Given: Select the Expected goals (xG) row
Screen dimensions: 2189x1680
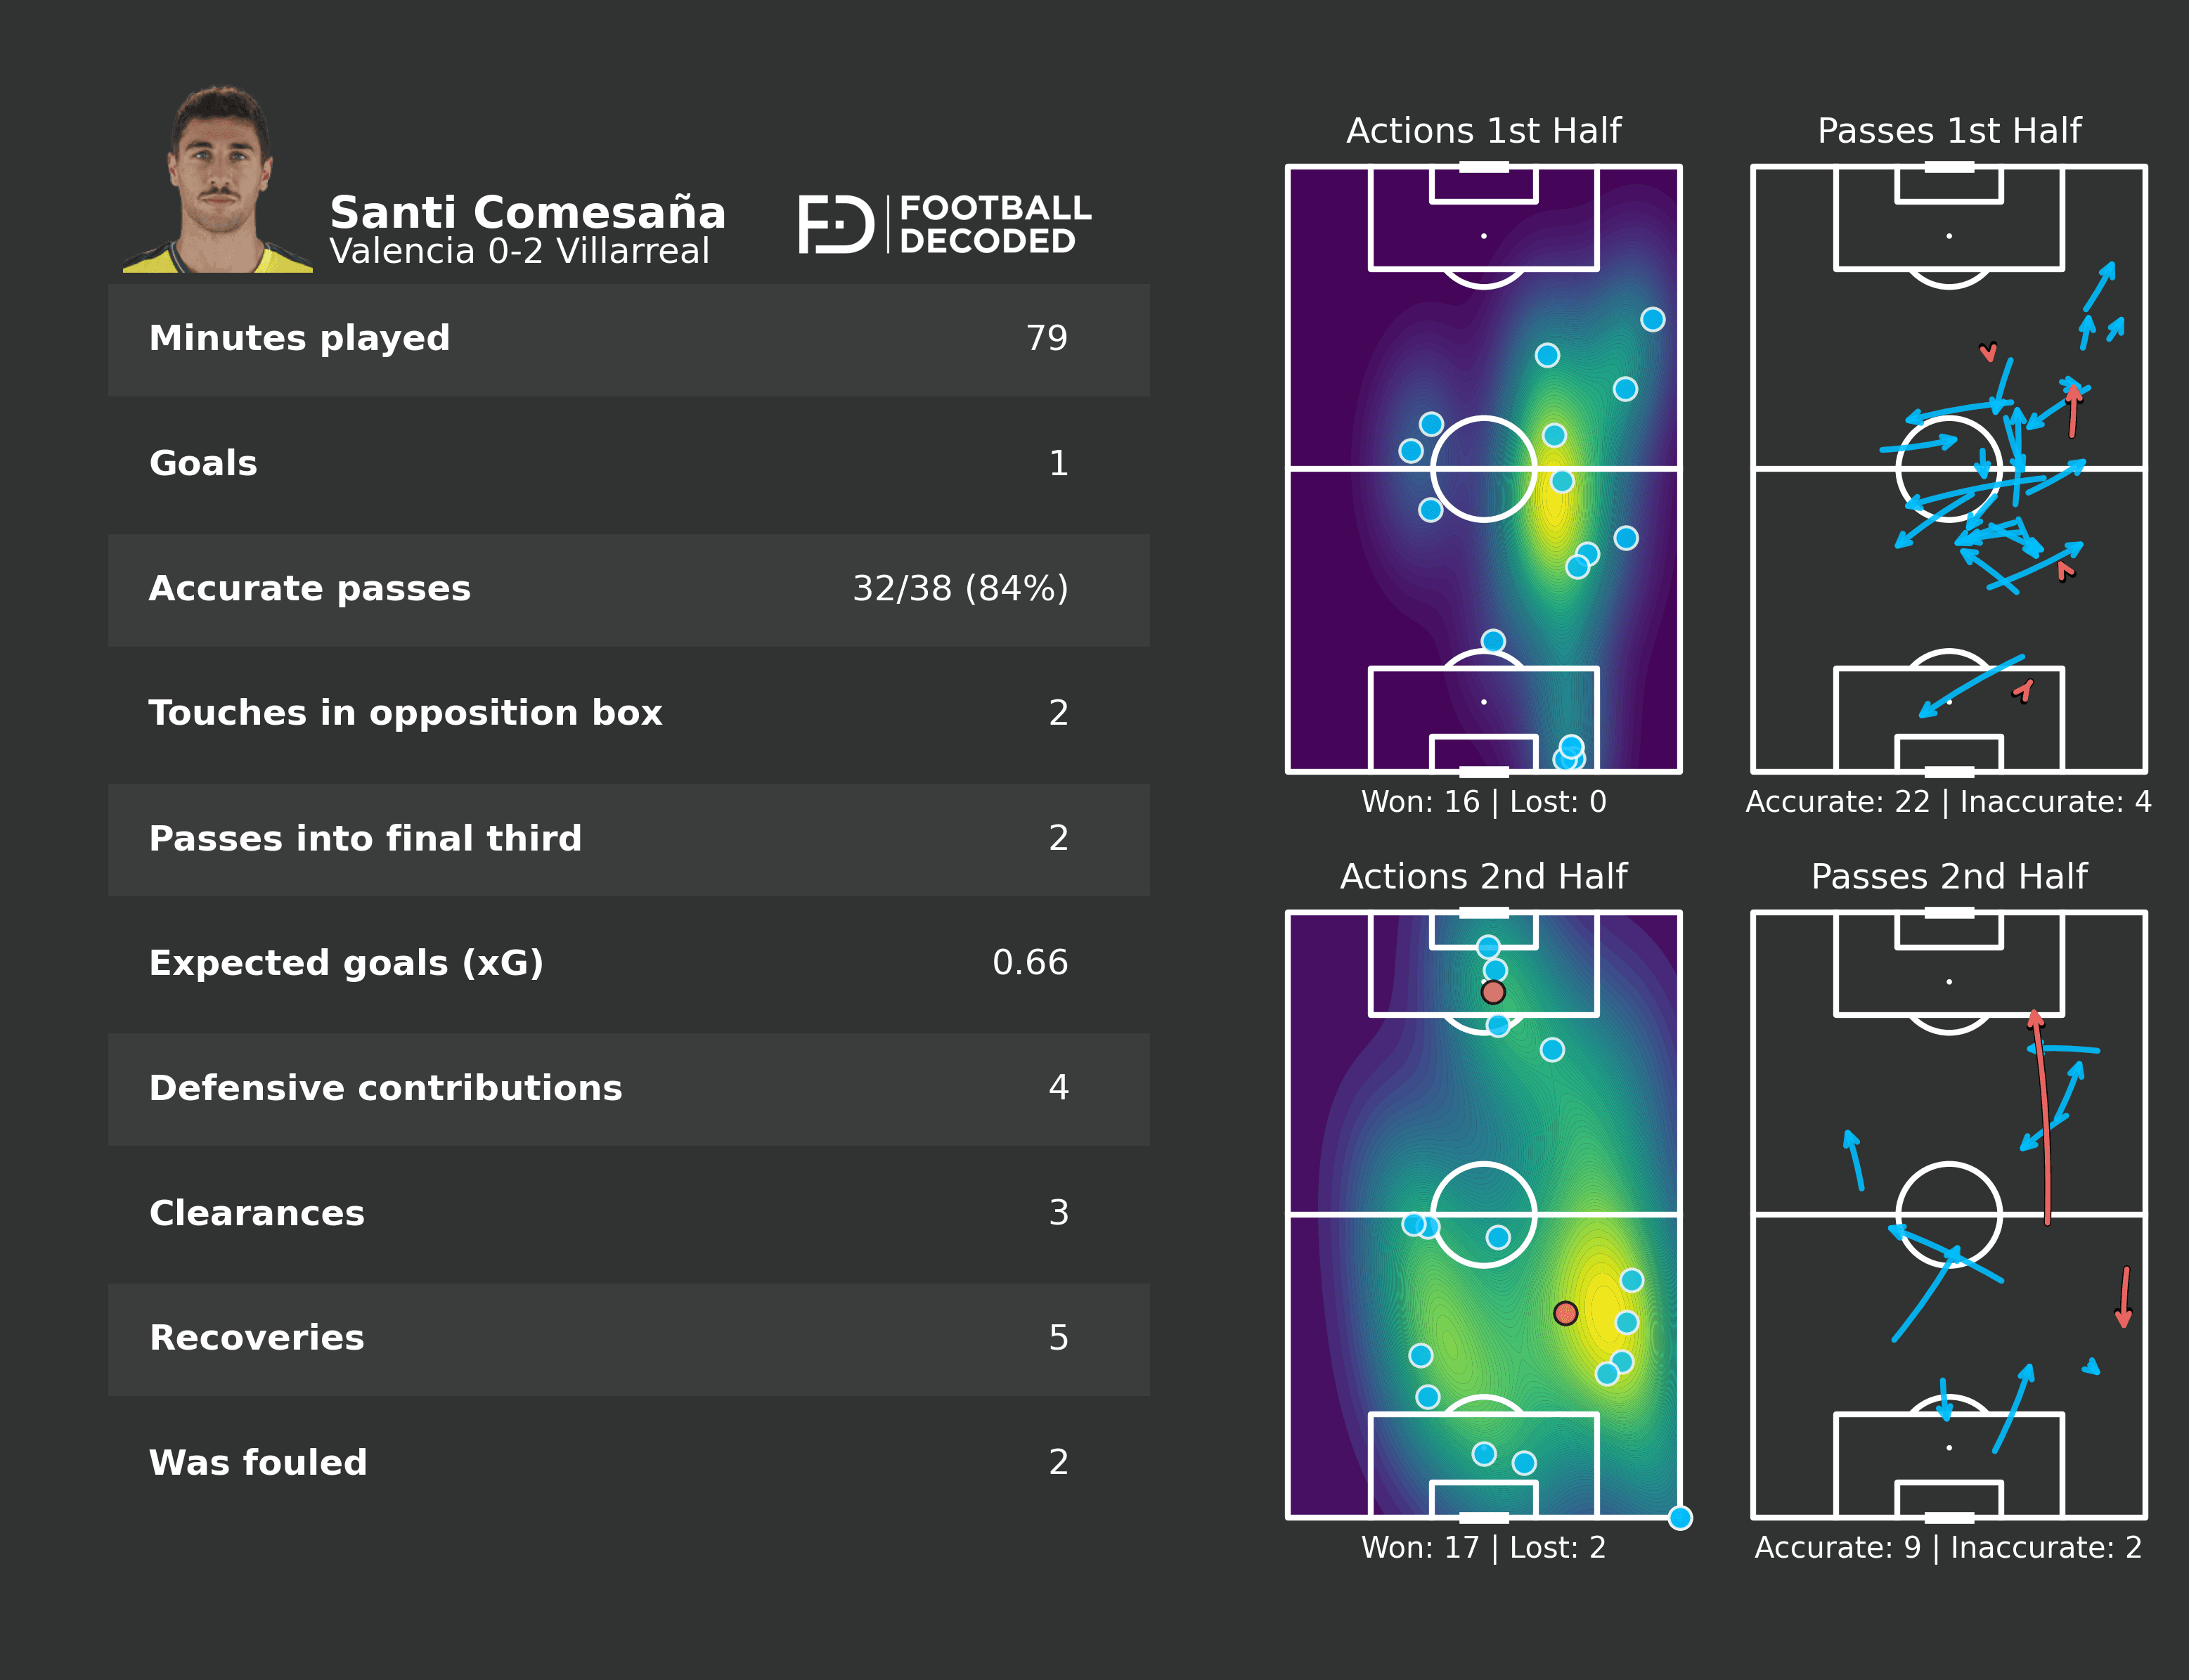Looking at the screenshot, I should [628, 963].
